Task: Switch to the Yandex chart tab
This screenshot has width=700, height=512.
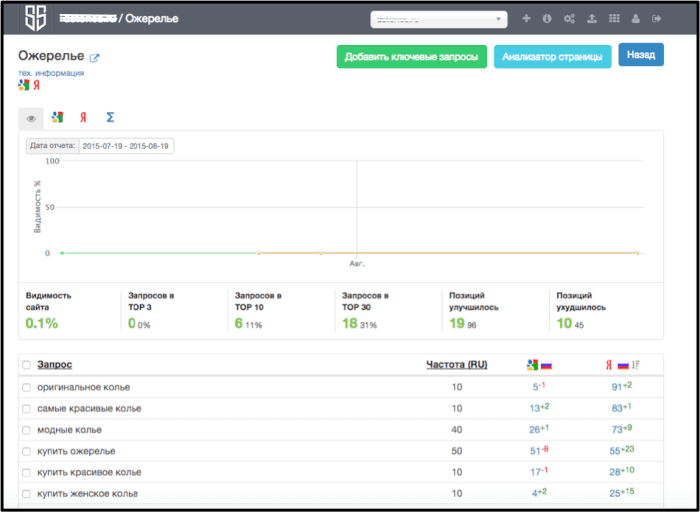Action: pos(83,118)
